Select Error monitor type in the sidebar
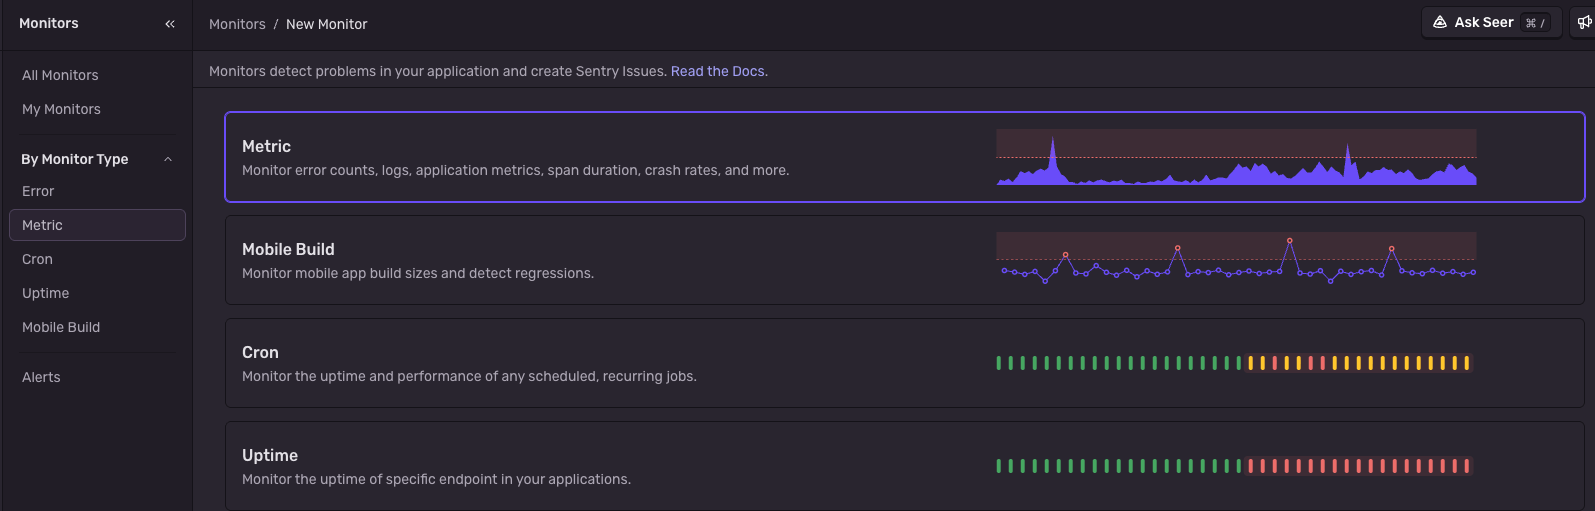The width and height of the screenshot is (1595, 511). point(38,191)
